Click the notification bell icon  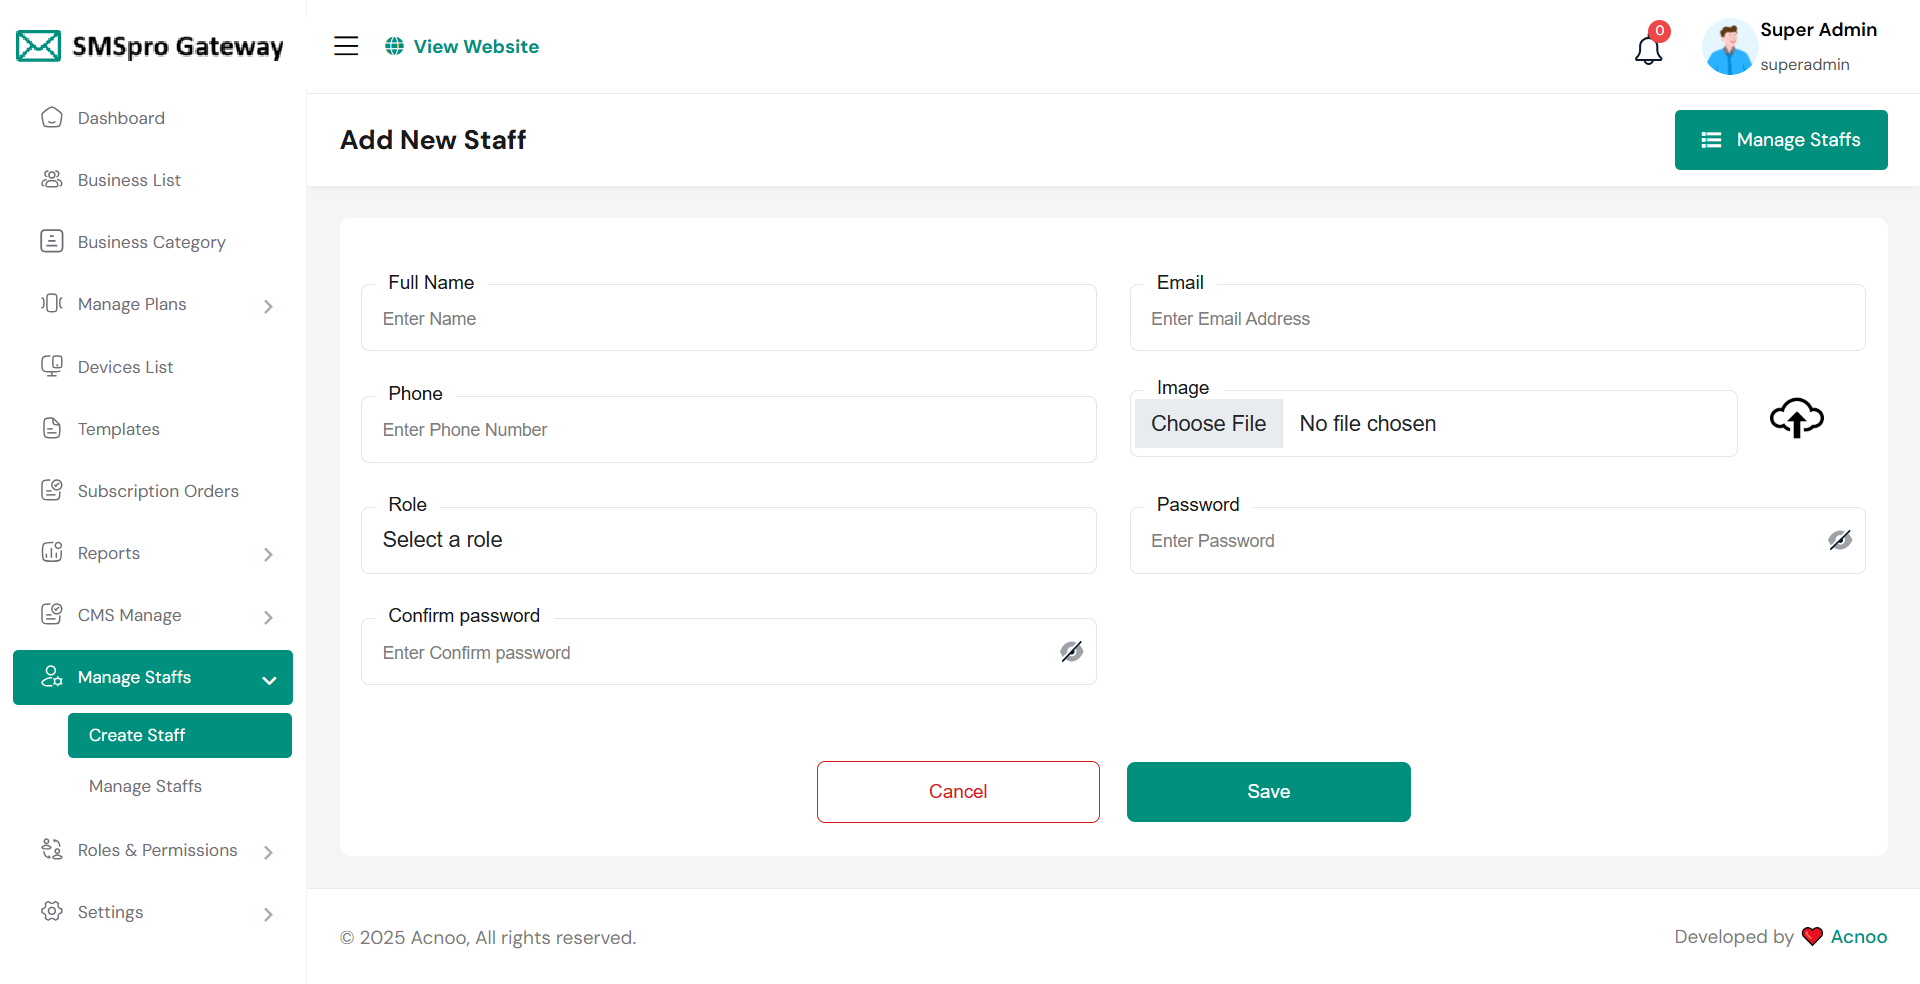click(x=1648, y=48)
